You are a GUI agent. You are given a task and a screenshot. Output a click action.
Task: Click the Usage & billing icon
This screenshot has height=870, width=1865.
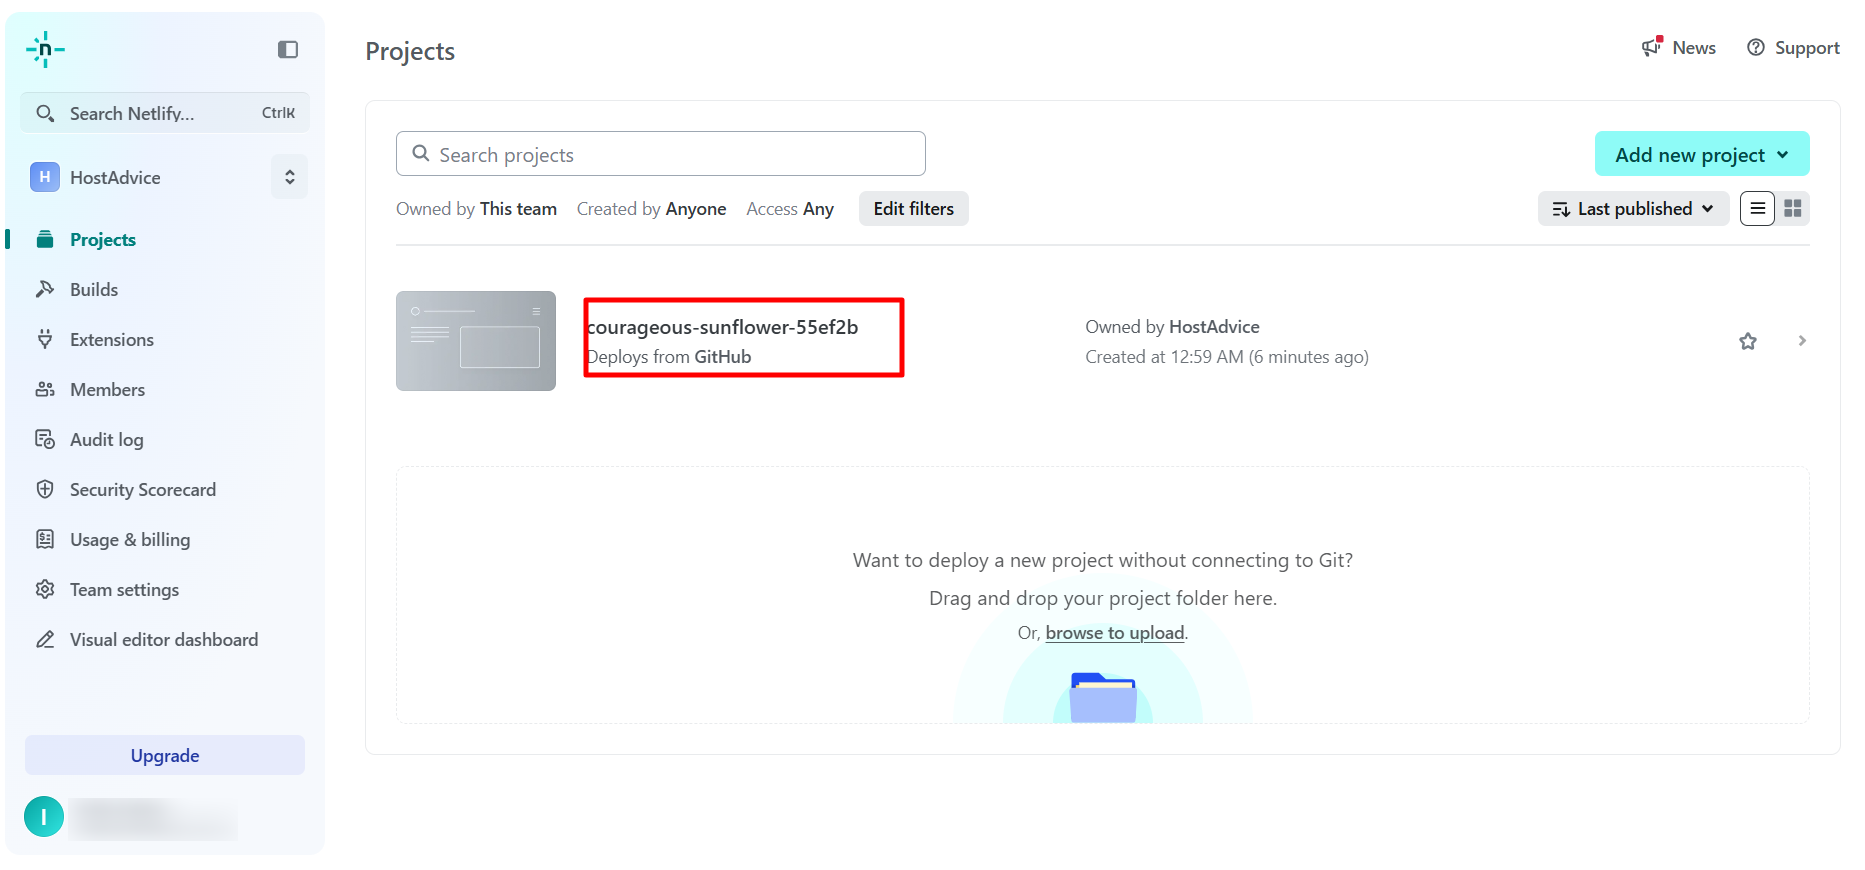45,539
